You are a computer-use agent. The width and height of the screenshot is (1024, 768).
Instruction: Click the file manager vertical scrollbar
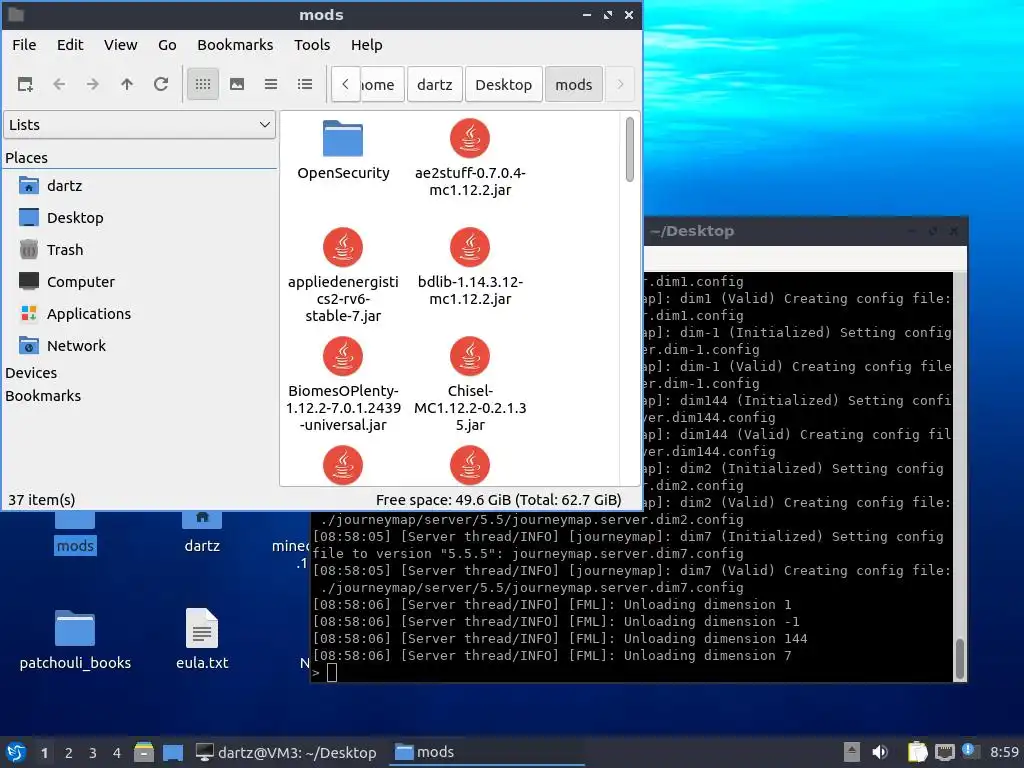tap(630, 150)
